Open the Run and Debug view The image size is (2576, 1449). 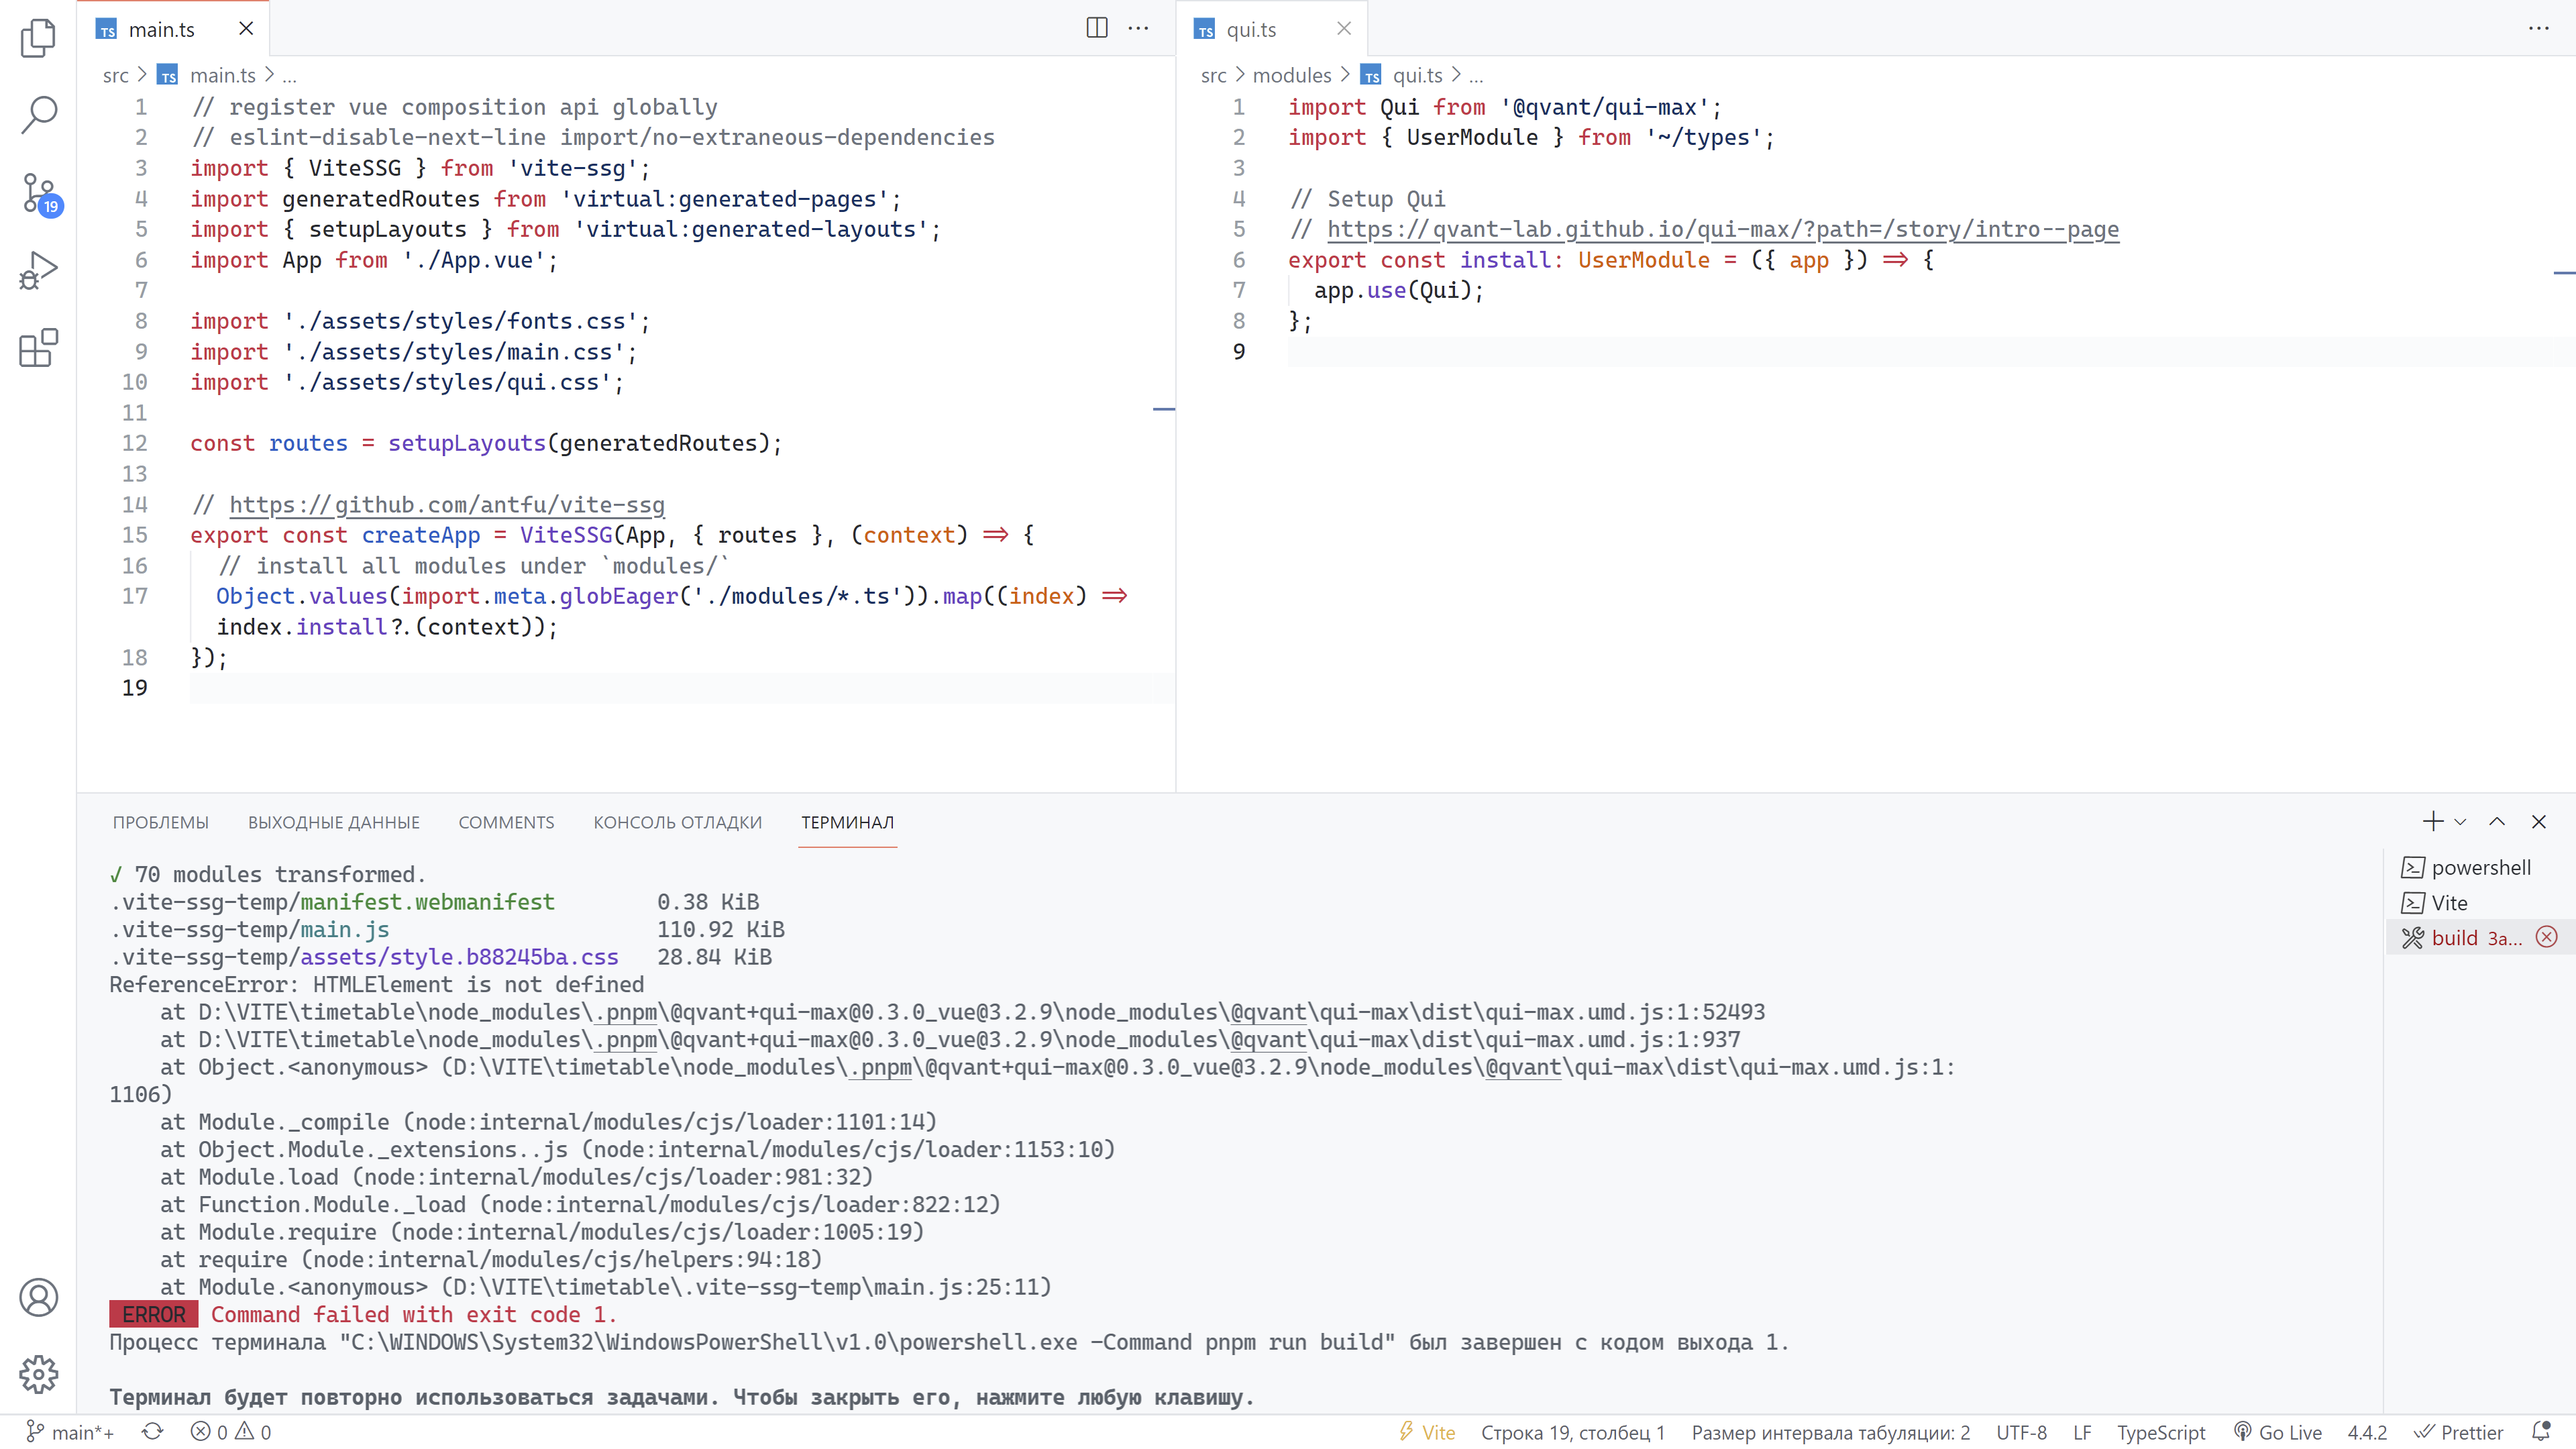[38, 270]
